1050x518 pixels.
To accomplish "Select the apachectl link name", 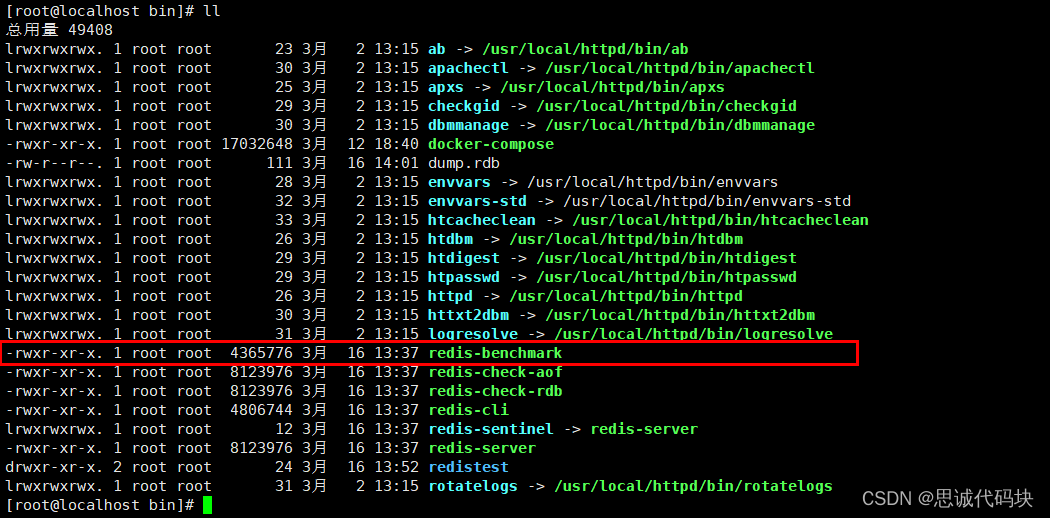I will pyautogui.click(x=468, y=68).
